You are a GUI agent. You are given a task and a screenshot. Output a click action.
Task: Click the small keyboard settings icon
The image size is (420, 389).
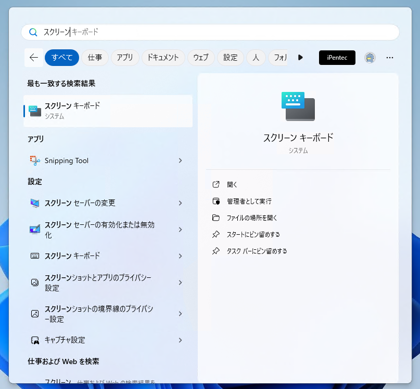click(x=35, y=256)
